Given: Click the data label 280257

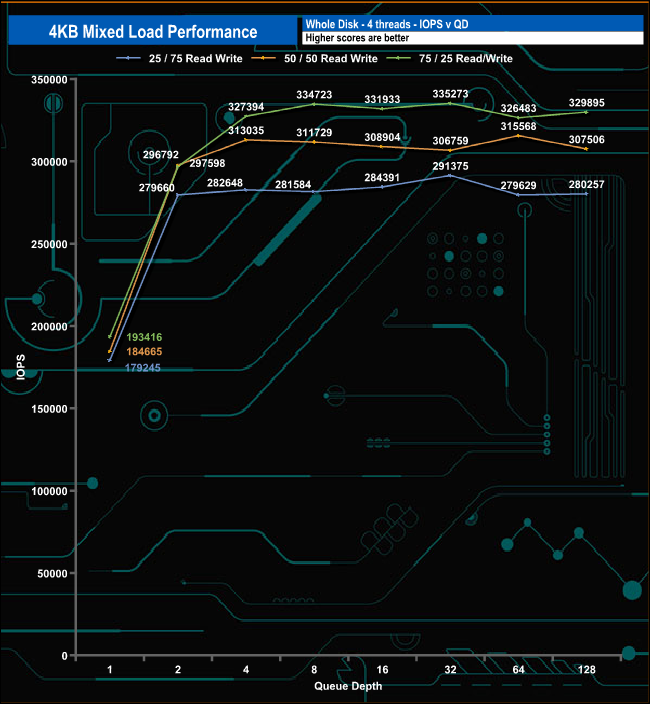Looking at the screenshot, I should [x=587, y=185].
